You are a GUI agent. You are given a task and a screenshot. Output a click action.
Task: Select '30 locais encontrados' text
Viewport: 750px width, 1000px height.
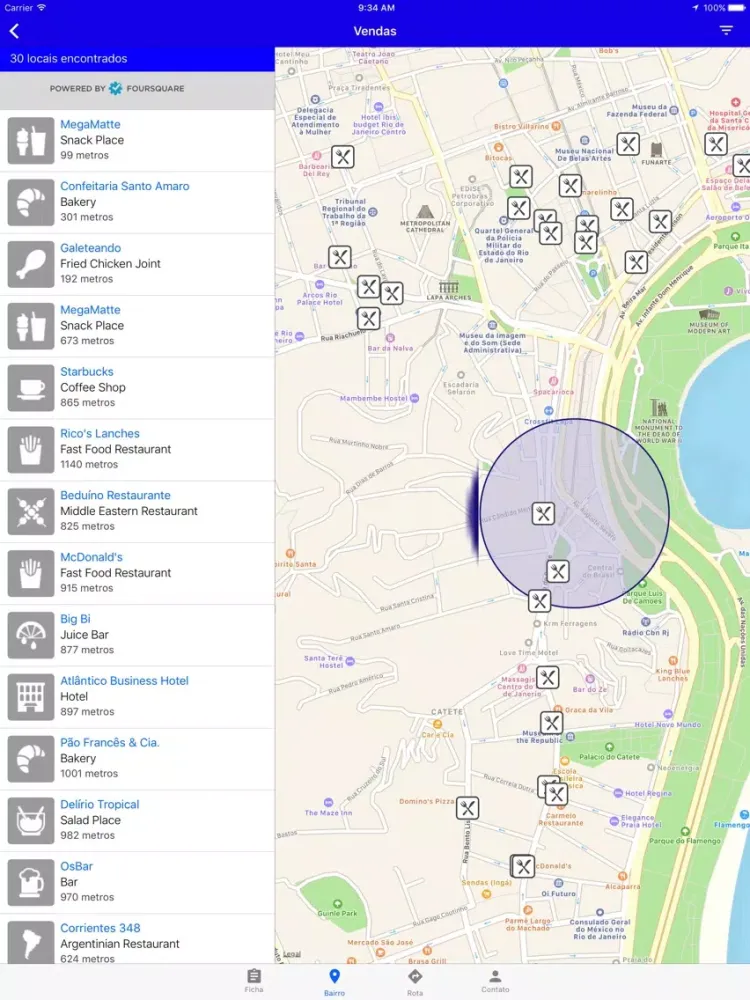[68, 59]
